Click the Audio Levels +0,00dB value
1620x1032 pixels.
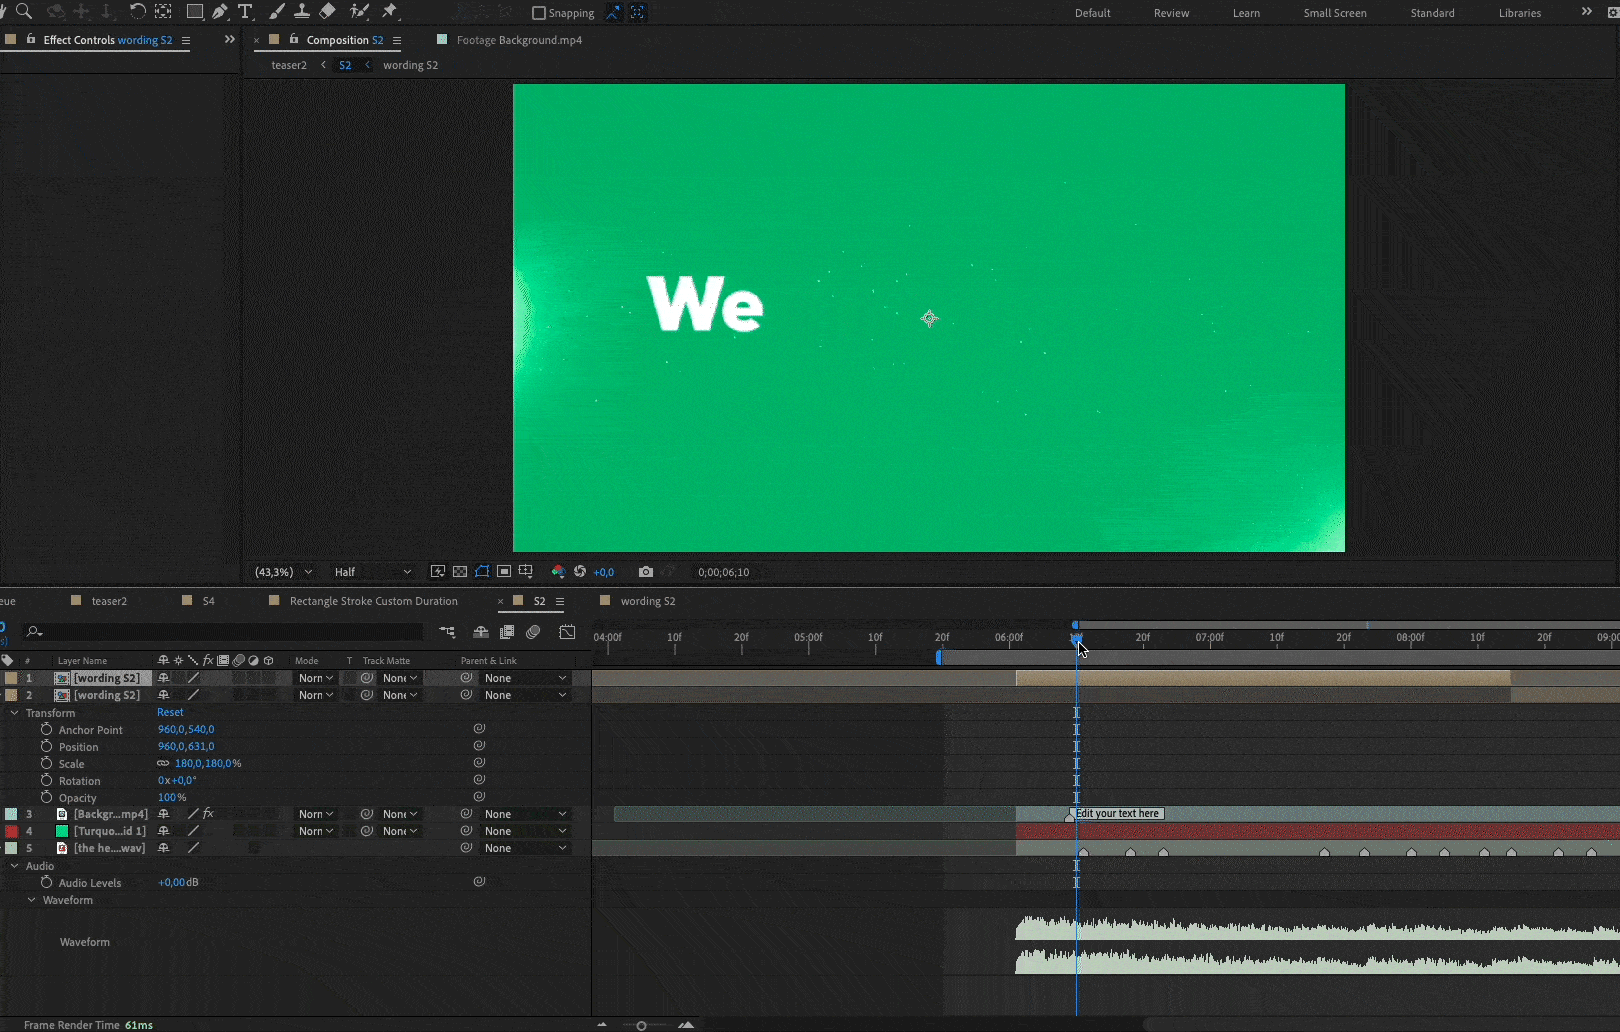point(178,882)
